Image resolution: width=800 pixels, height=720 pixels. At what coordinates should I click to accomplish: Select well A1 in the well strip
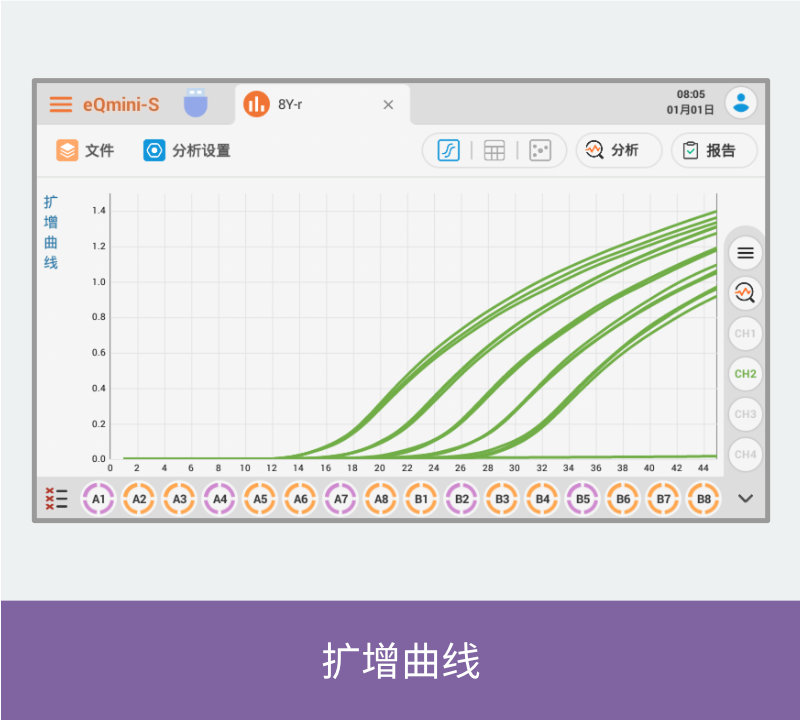click(98, 498)
